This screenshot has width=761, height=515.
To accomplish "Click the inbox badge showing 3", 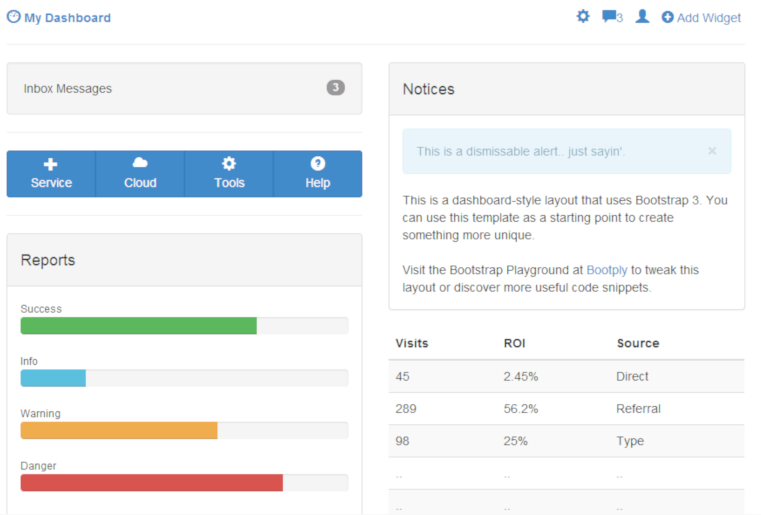I will 336,88.
